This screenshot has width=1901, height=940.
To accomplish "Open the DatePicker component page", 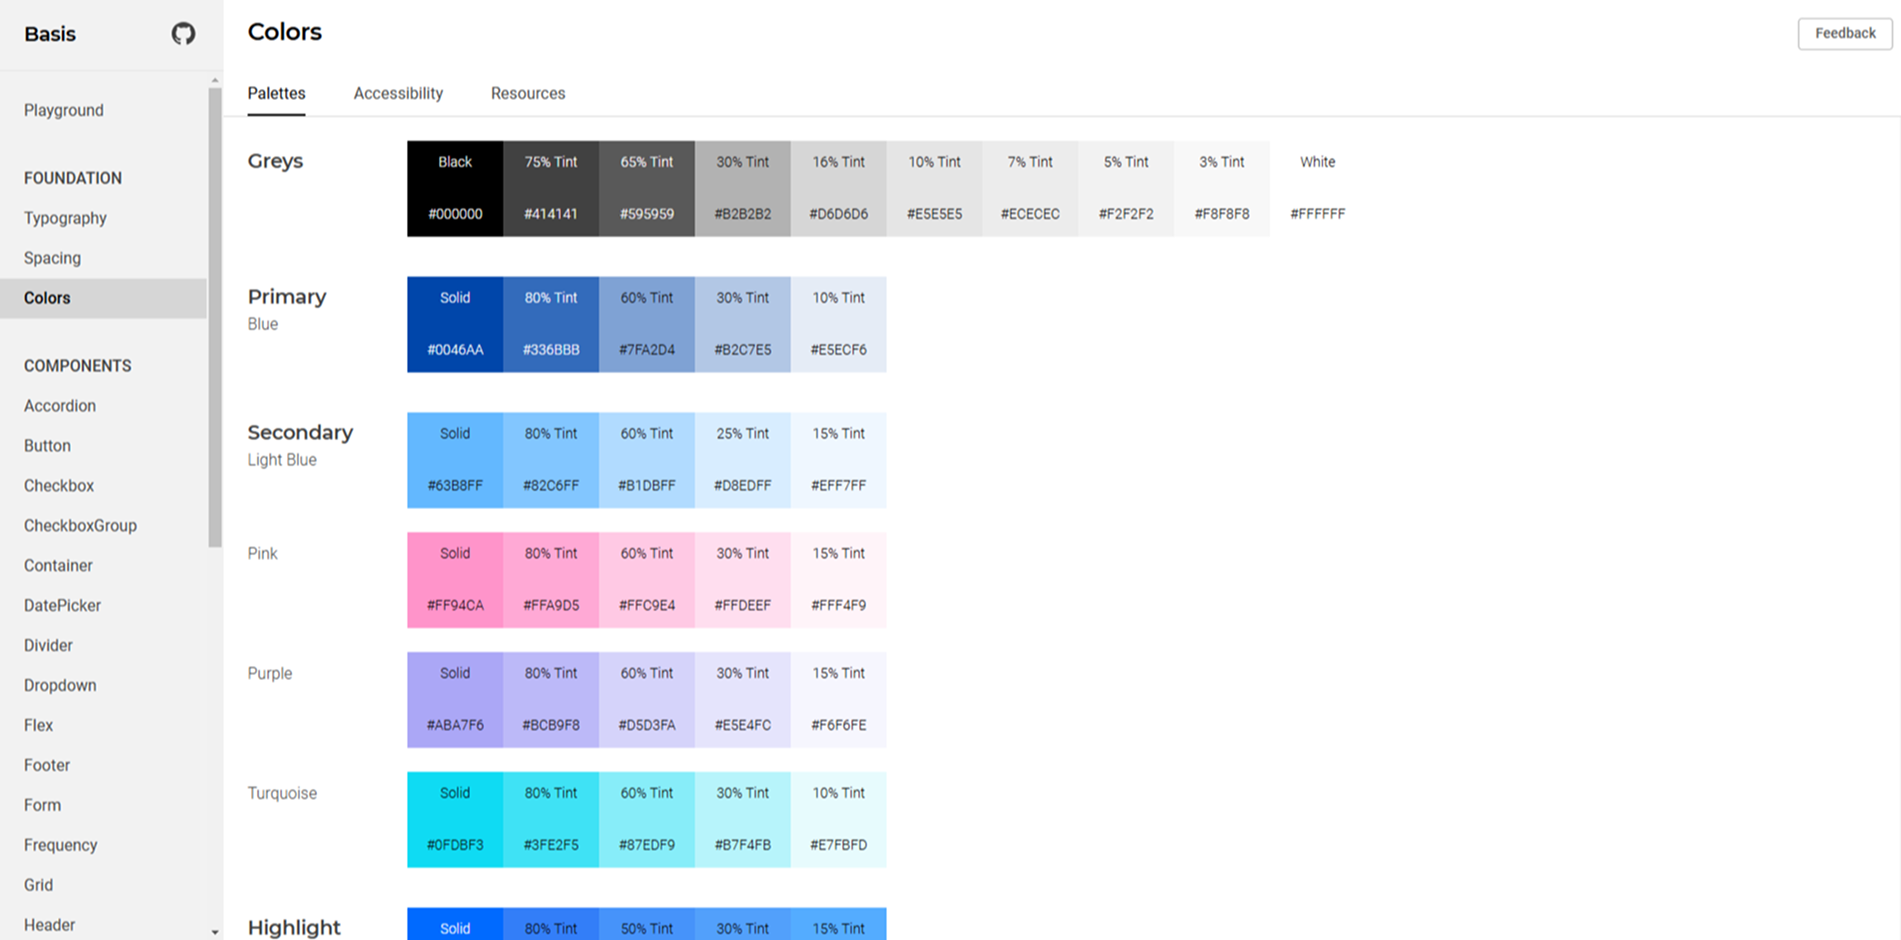I will tap(62, 606).
